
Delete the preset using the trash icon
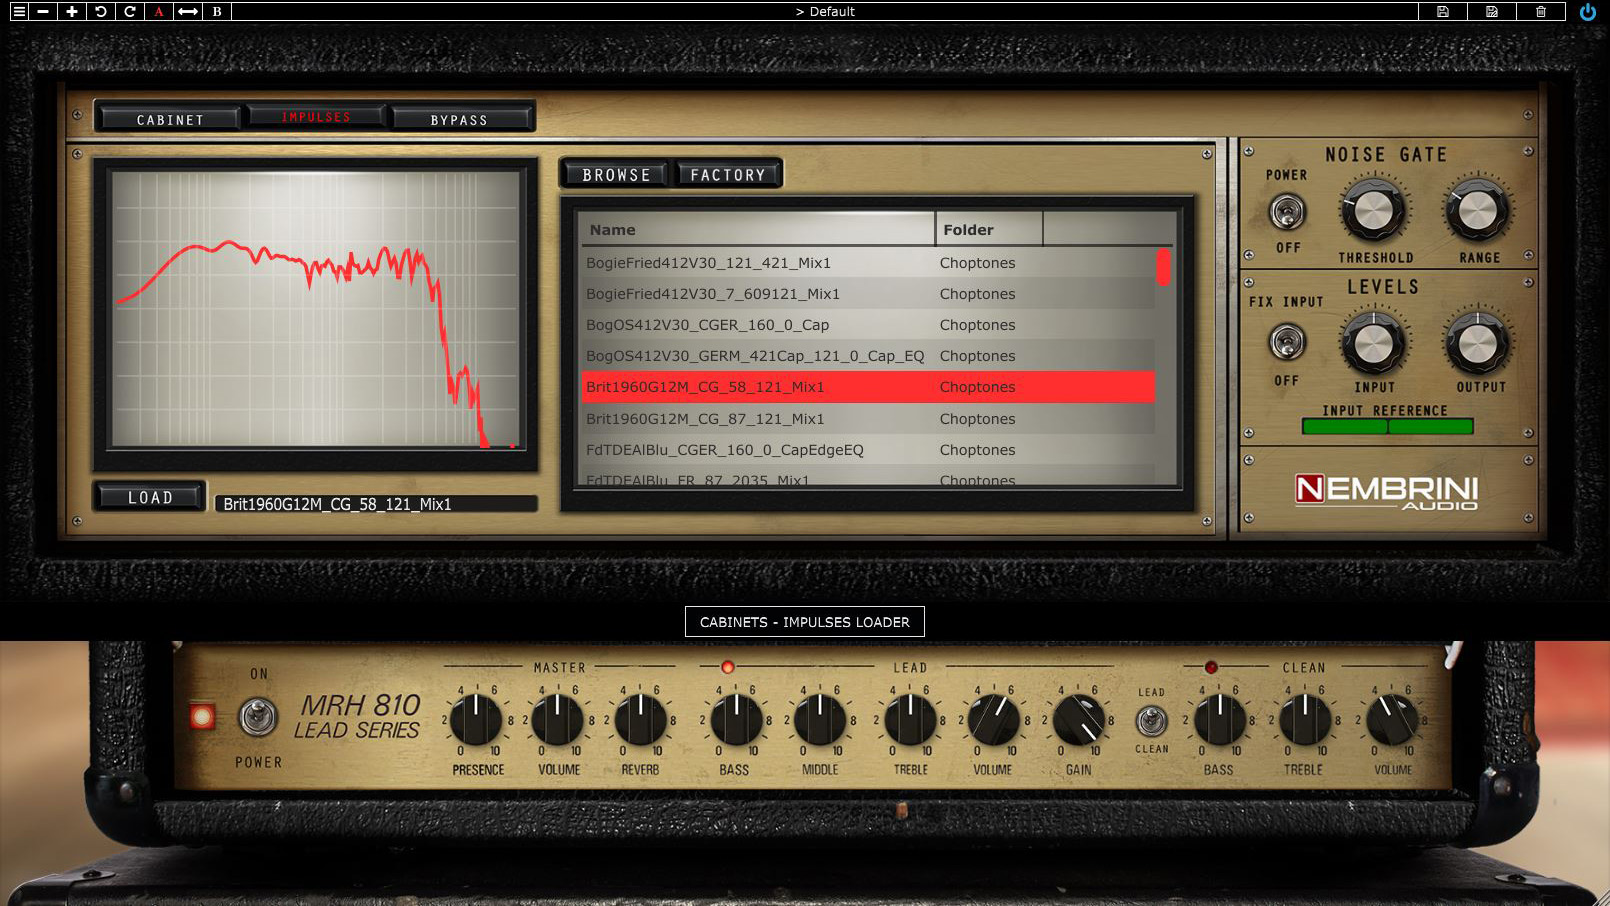coord(1541,11)
